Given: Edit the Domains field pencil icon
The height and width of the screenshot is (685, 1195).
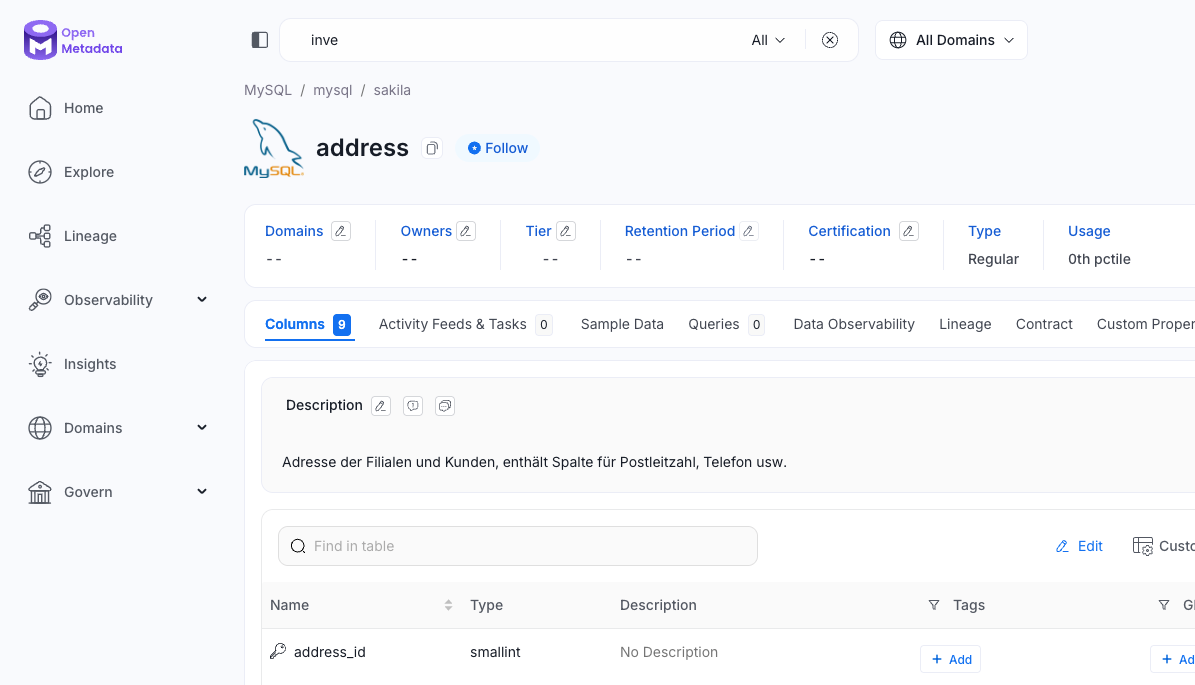Looking at the screenshot, I should [341, 231].
